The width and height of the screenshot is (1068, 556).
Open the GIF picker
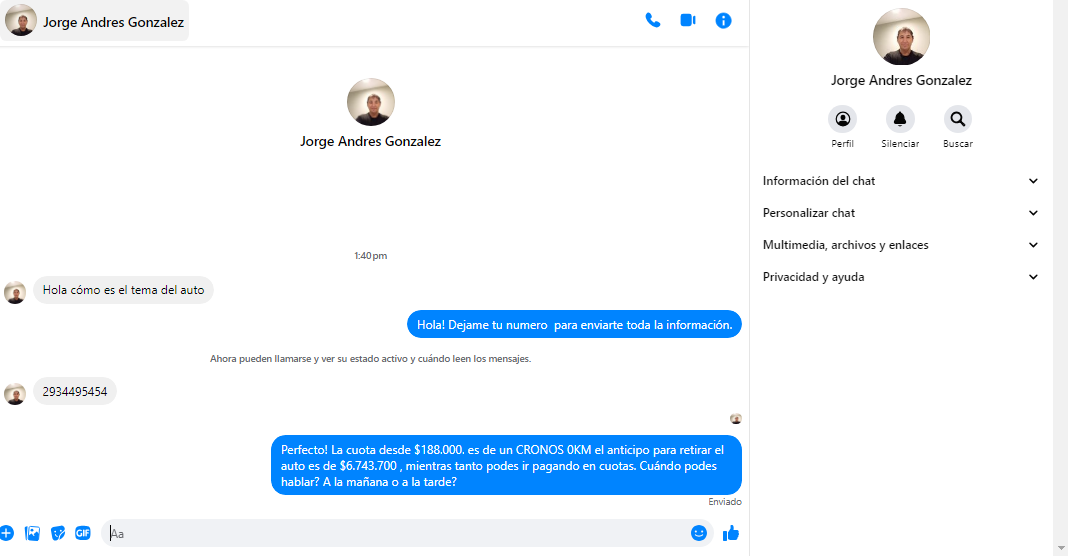(x=83, y=533)
